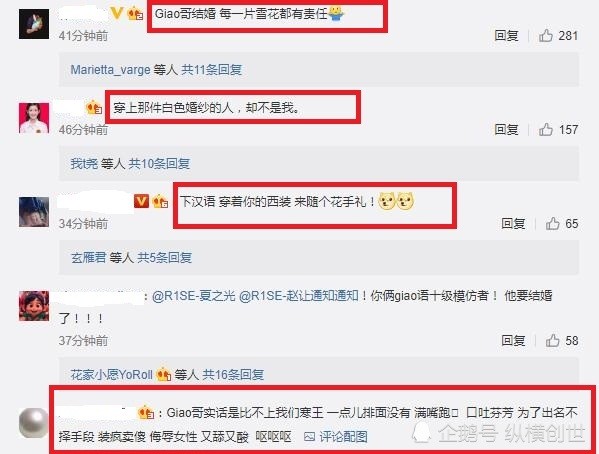Reply to the comment posted 34分钟前
599x454 pixels.
(x=513, y=224)
